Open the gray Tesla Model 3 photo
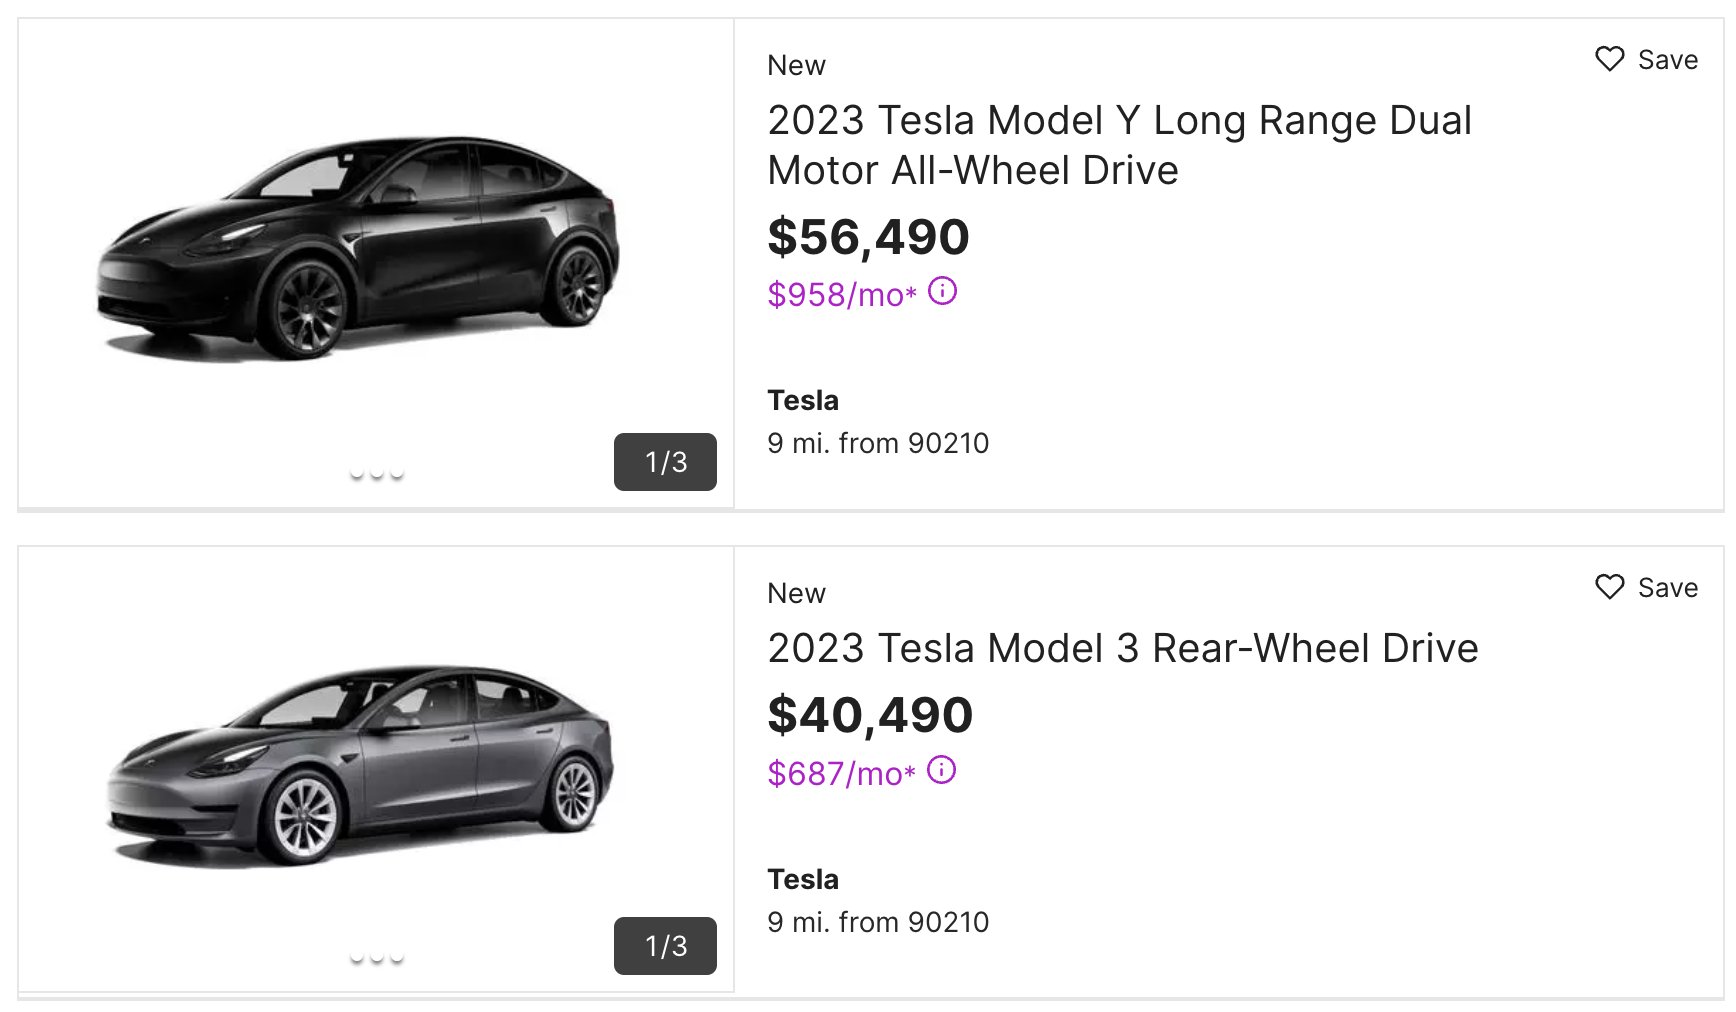The image size is (1736, 1012). tap(360, 765)
